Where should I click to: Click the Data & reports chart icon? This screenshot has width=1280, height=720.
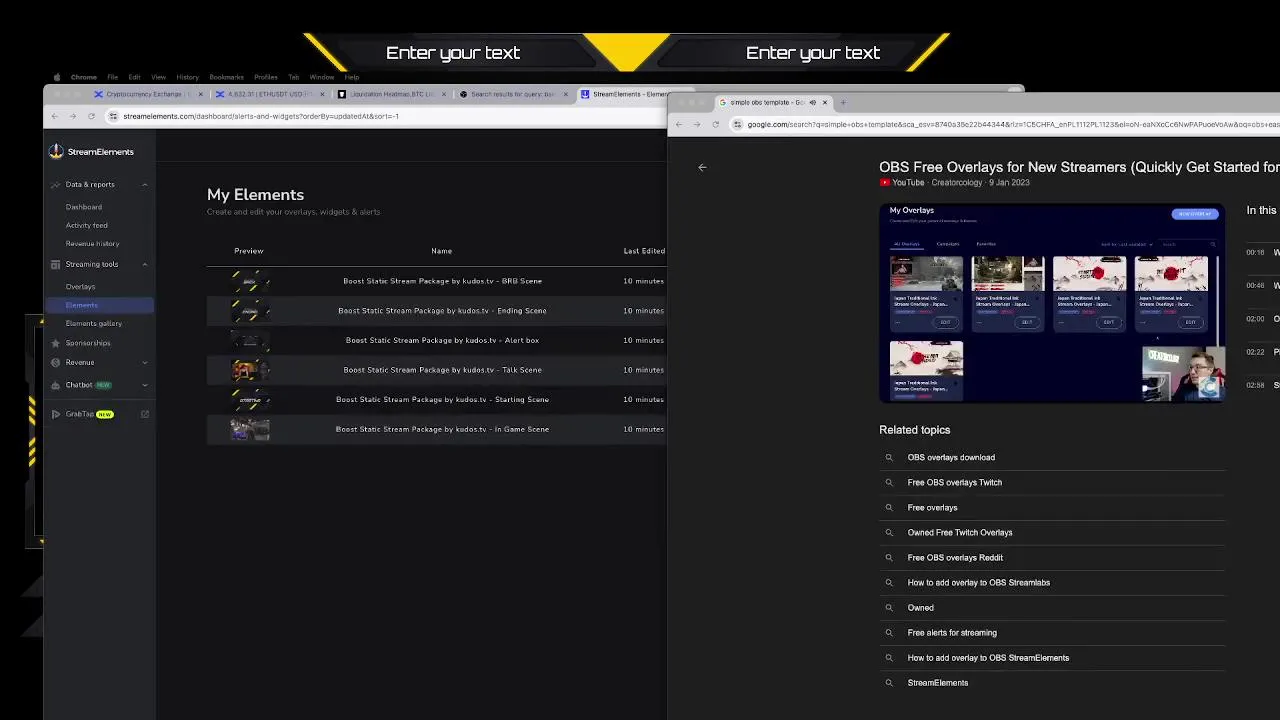[x=56, y=184]
